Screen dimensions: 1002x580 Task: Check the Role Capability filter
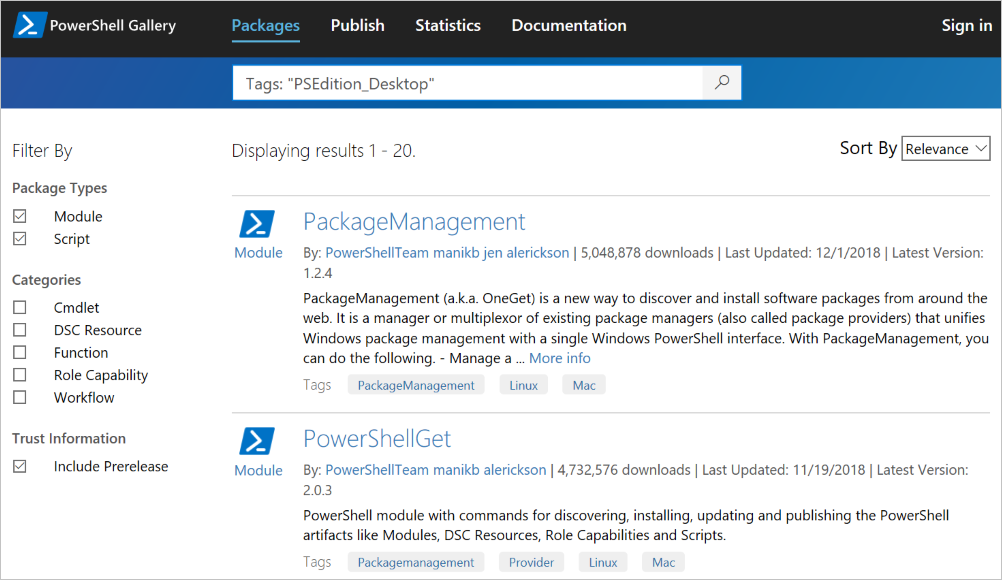20,374
